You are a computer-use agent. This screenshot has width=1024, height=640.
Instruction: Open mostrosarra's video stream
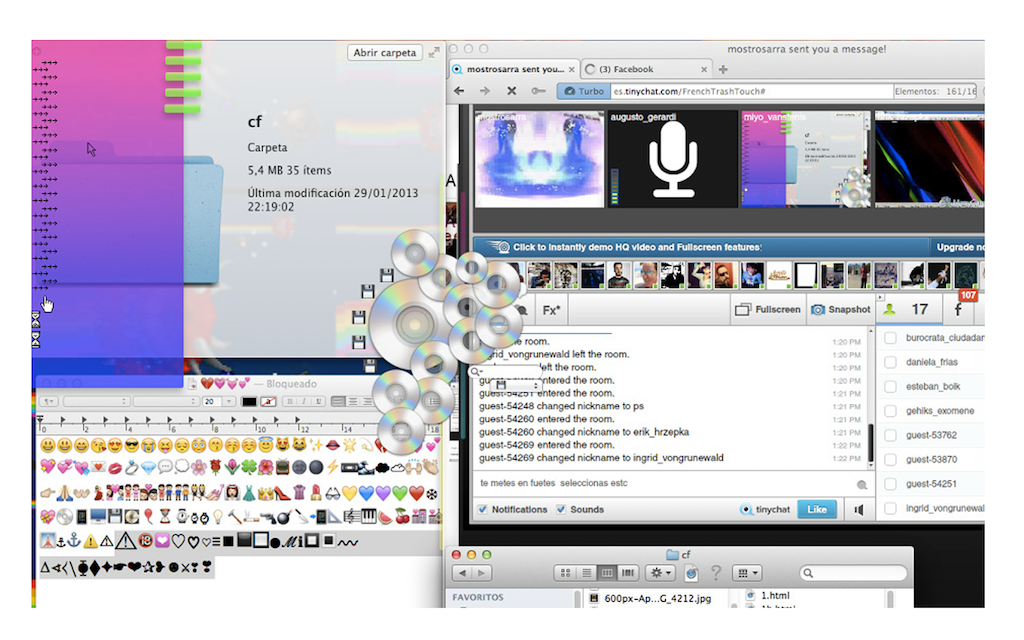539,159
